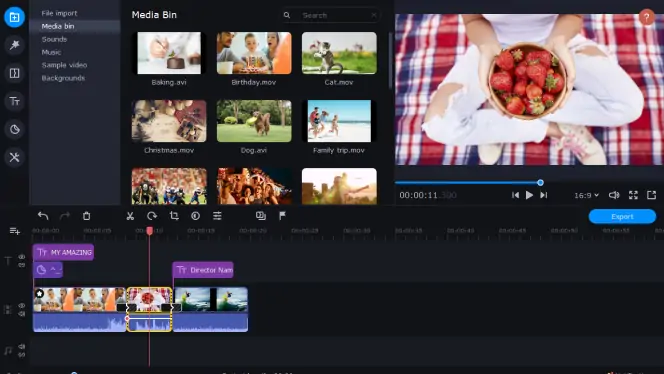The image size is (664, 374).
Task: Skip to previous frame
Action: (x=515, y=195)
